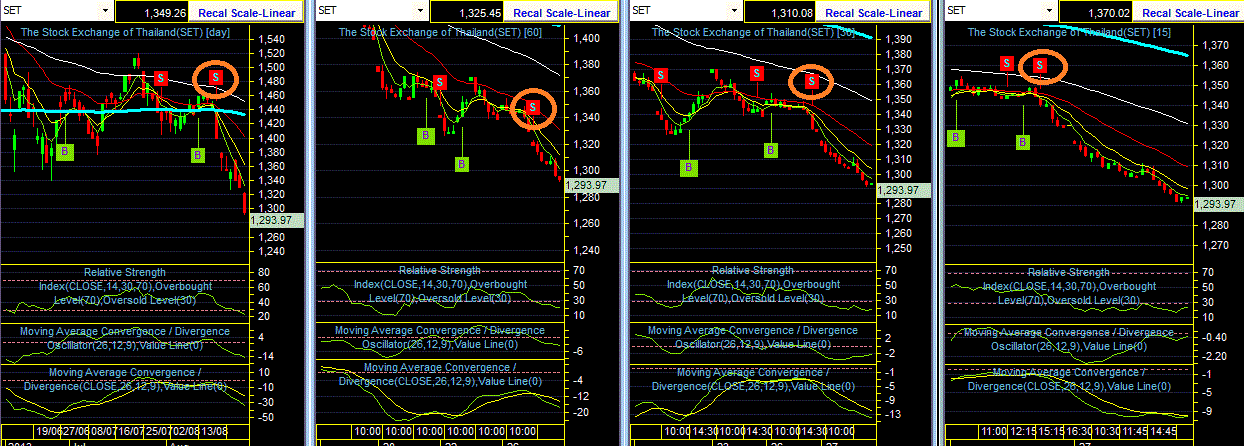
Task: Click the lower B buy marker in the 60-minute chart
Action: 461,163
